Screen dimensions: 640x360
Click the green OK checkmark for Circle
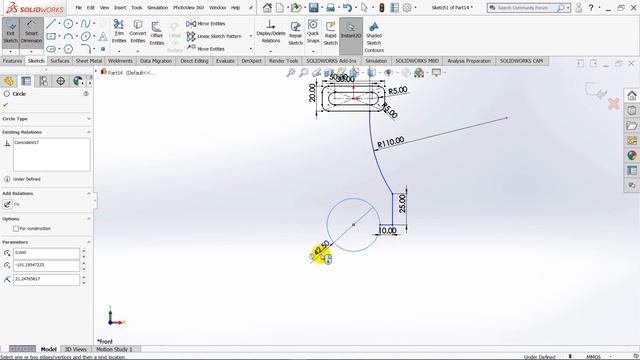6,105
